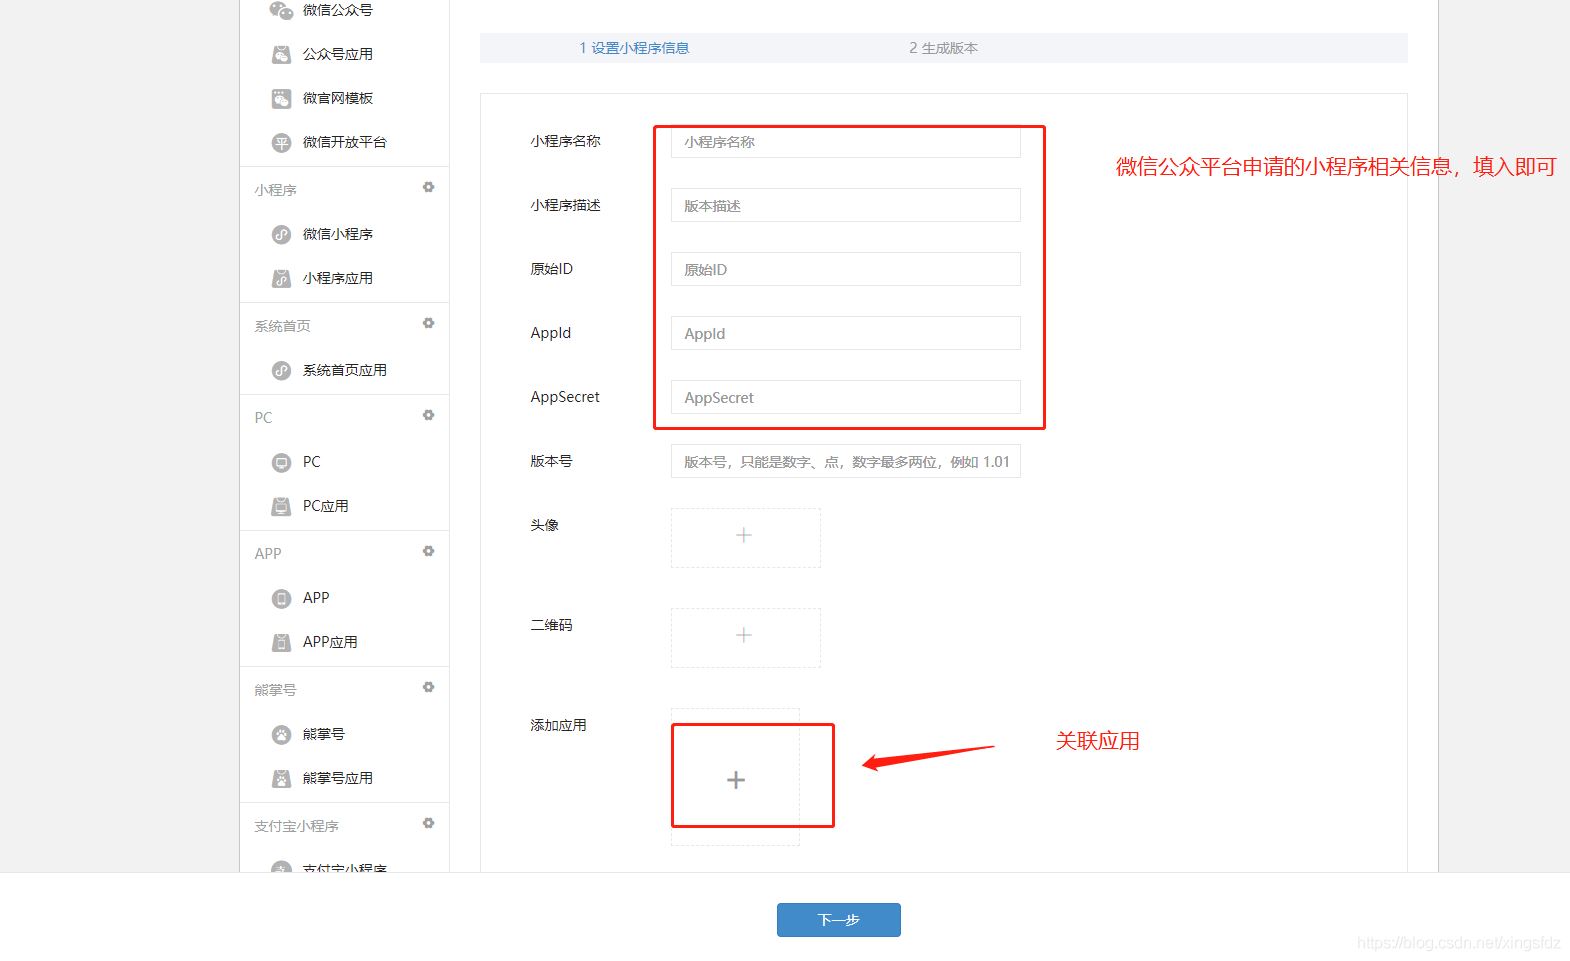The width and height of the screenshot is (1570, 961).
Task: Open 小程序应用 in the sidebar
Action: pos(337,278)
